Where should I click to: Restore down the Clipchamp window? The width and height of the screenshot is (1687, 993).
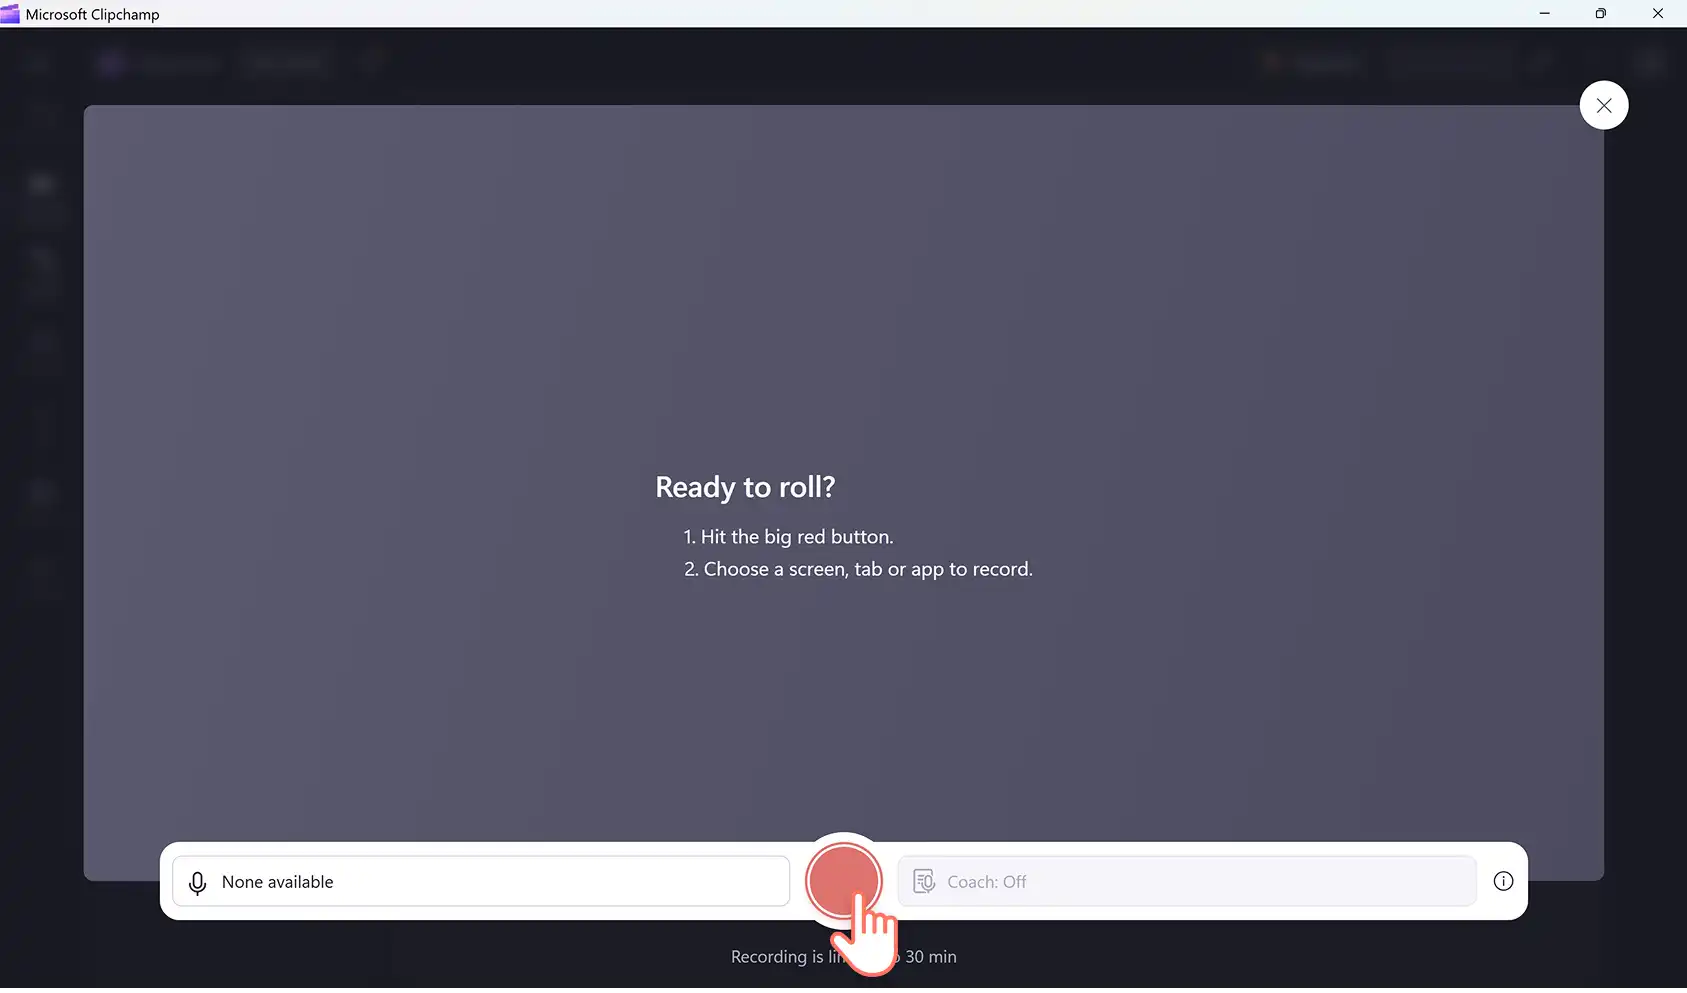pyautogui.click(x=1600, y=13)
